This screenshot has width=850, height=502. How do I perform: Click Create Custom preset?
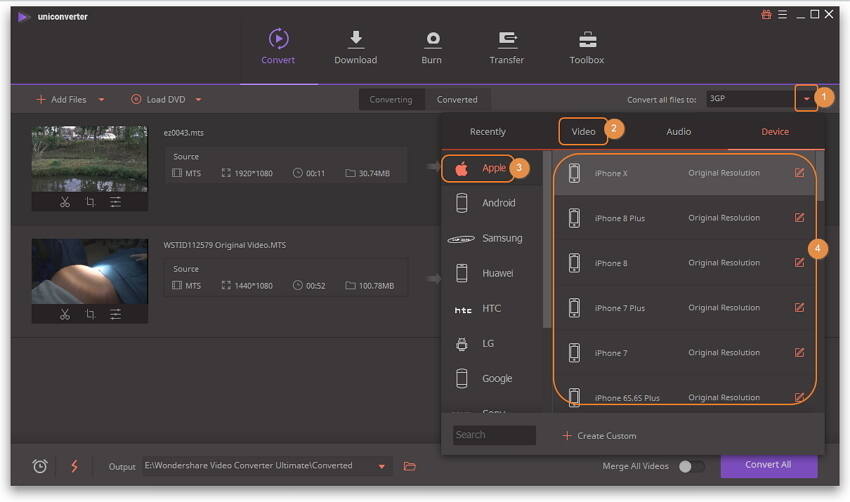(600, 436)
